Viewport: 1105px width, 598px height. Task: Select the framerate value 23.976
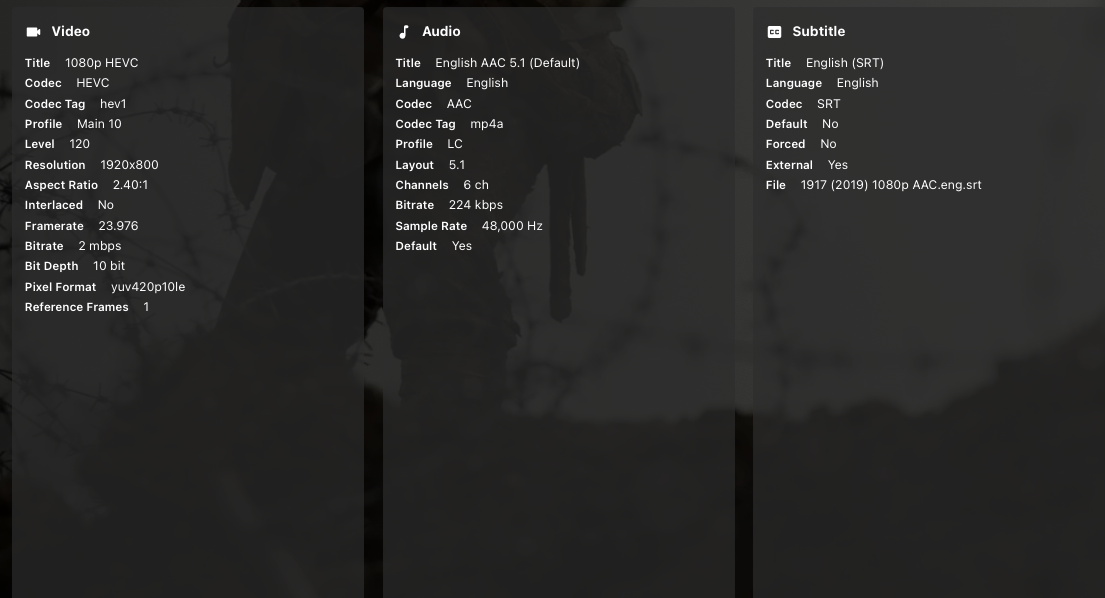pos(118,226)
